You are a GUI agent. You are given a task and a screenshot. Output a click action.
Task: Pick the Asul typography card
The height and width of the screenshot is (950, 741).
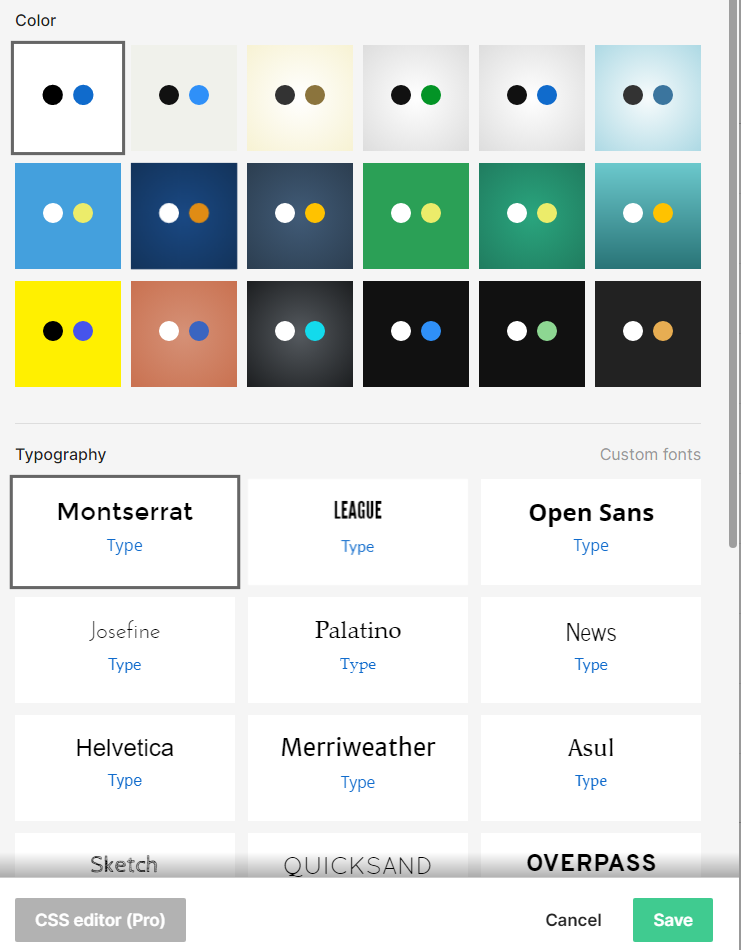591,768
